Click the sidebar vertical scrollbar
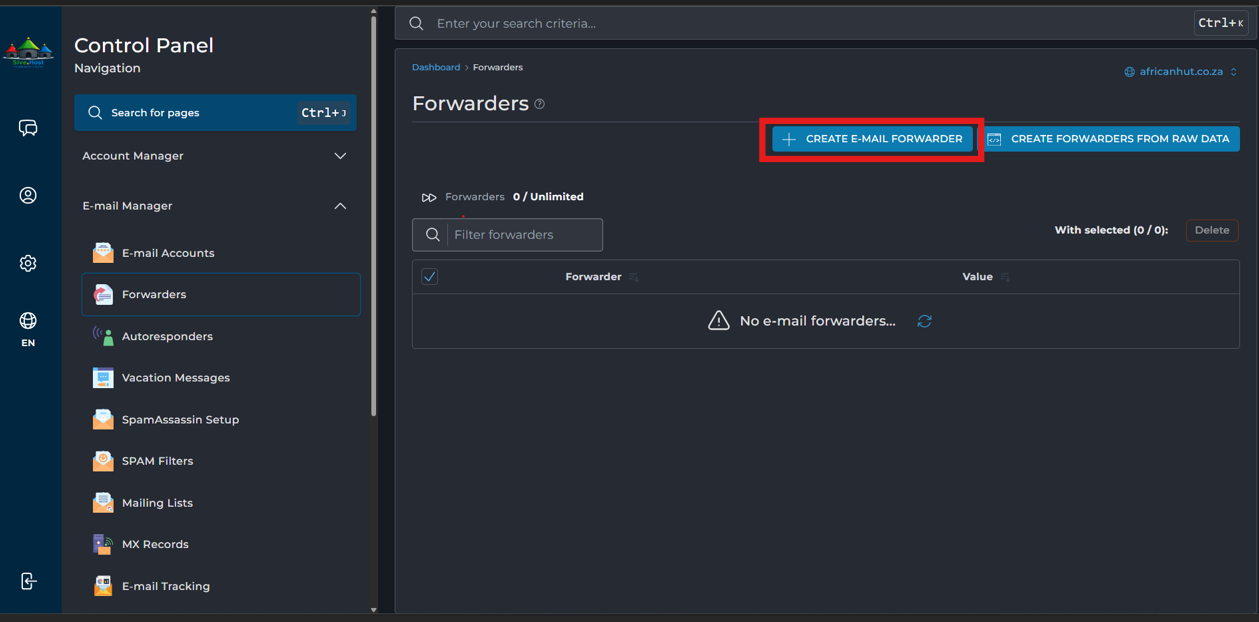This screenshot has width=1259, height=622. (374, 215)
